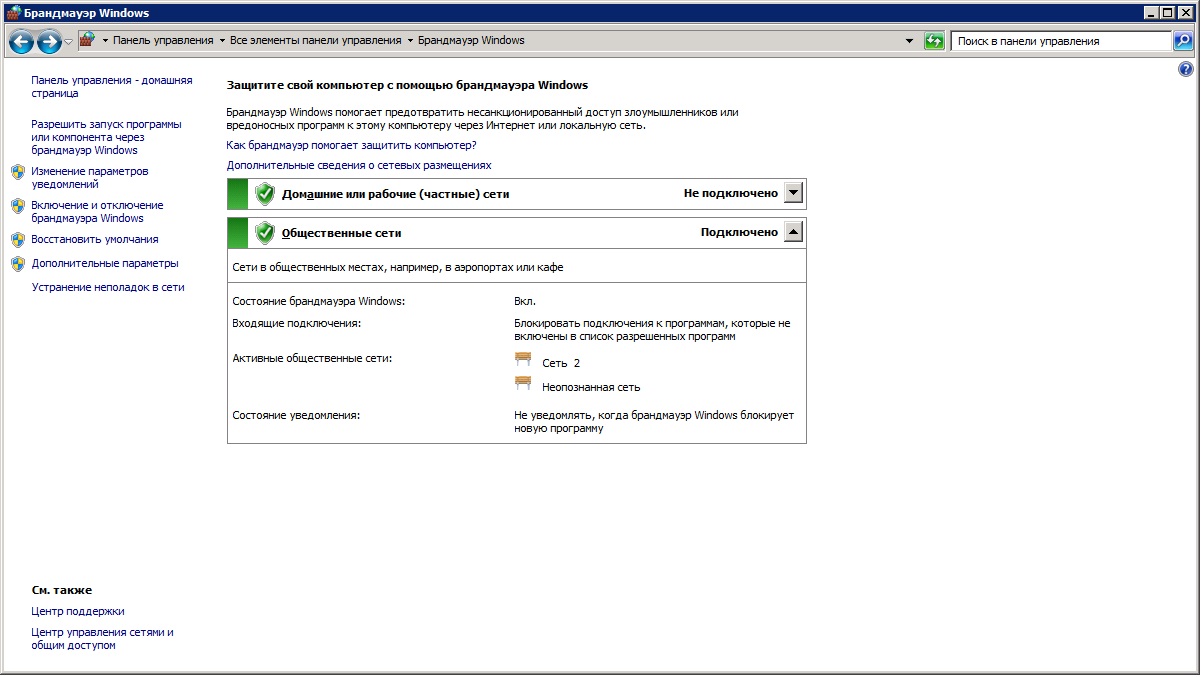Click heading Защитите свой компьютер с помощью брандмауэра
Image resolution: width=1204 pixels, height=677 pixels.
tap(408, 85)
